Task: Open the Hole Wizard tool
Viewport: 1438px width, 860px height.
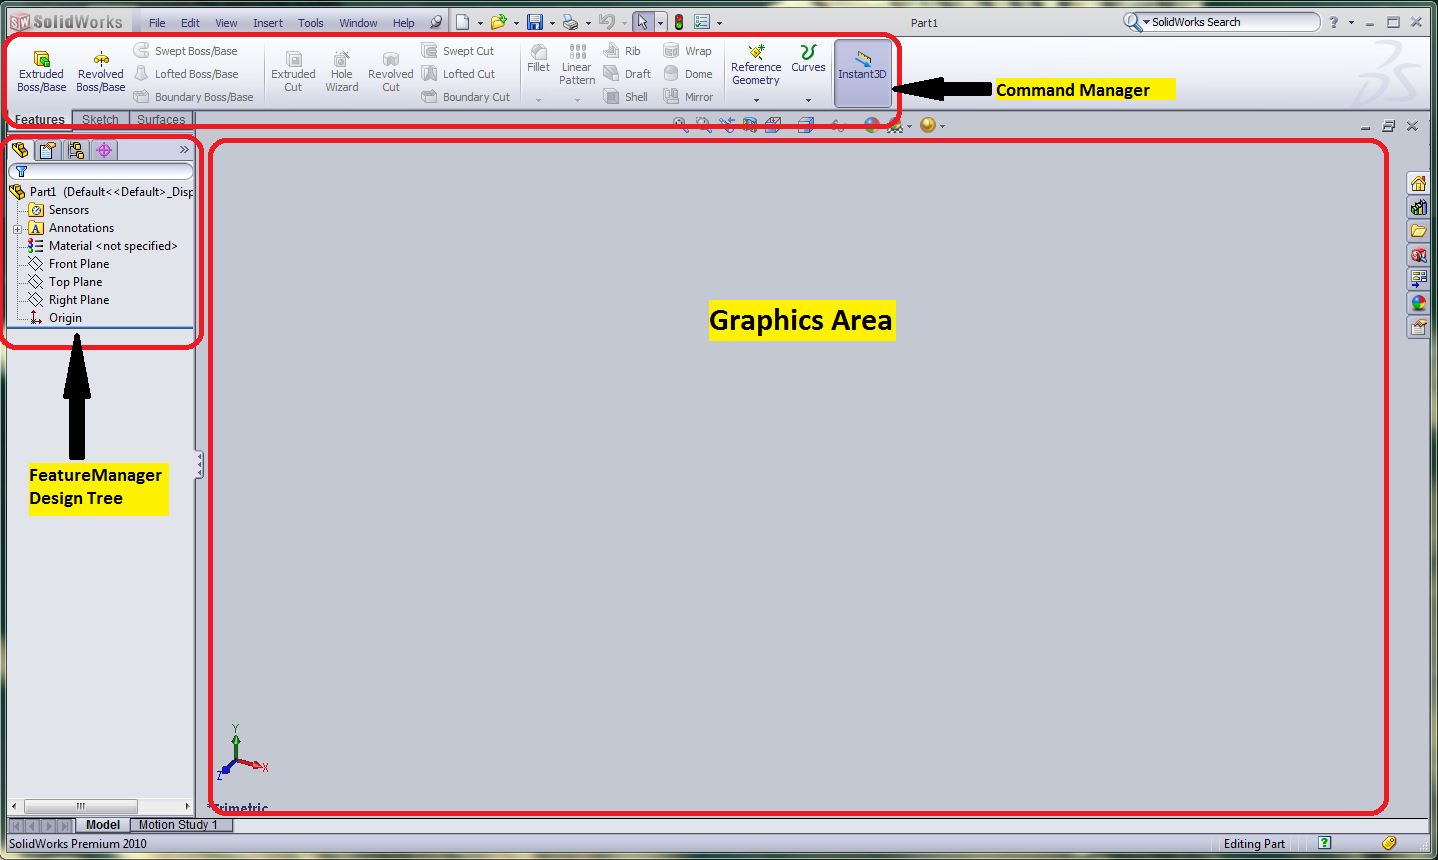Action: pos(342,72)
